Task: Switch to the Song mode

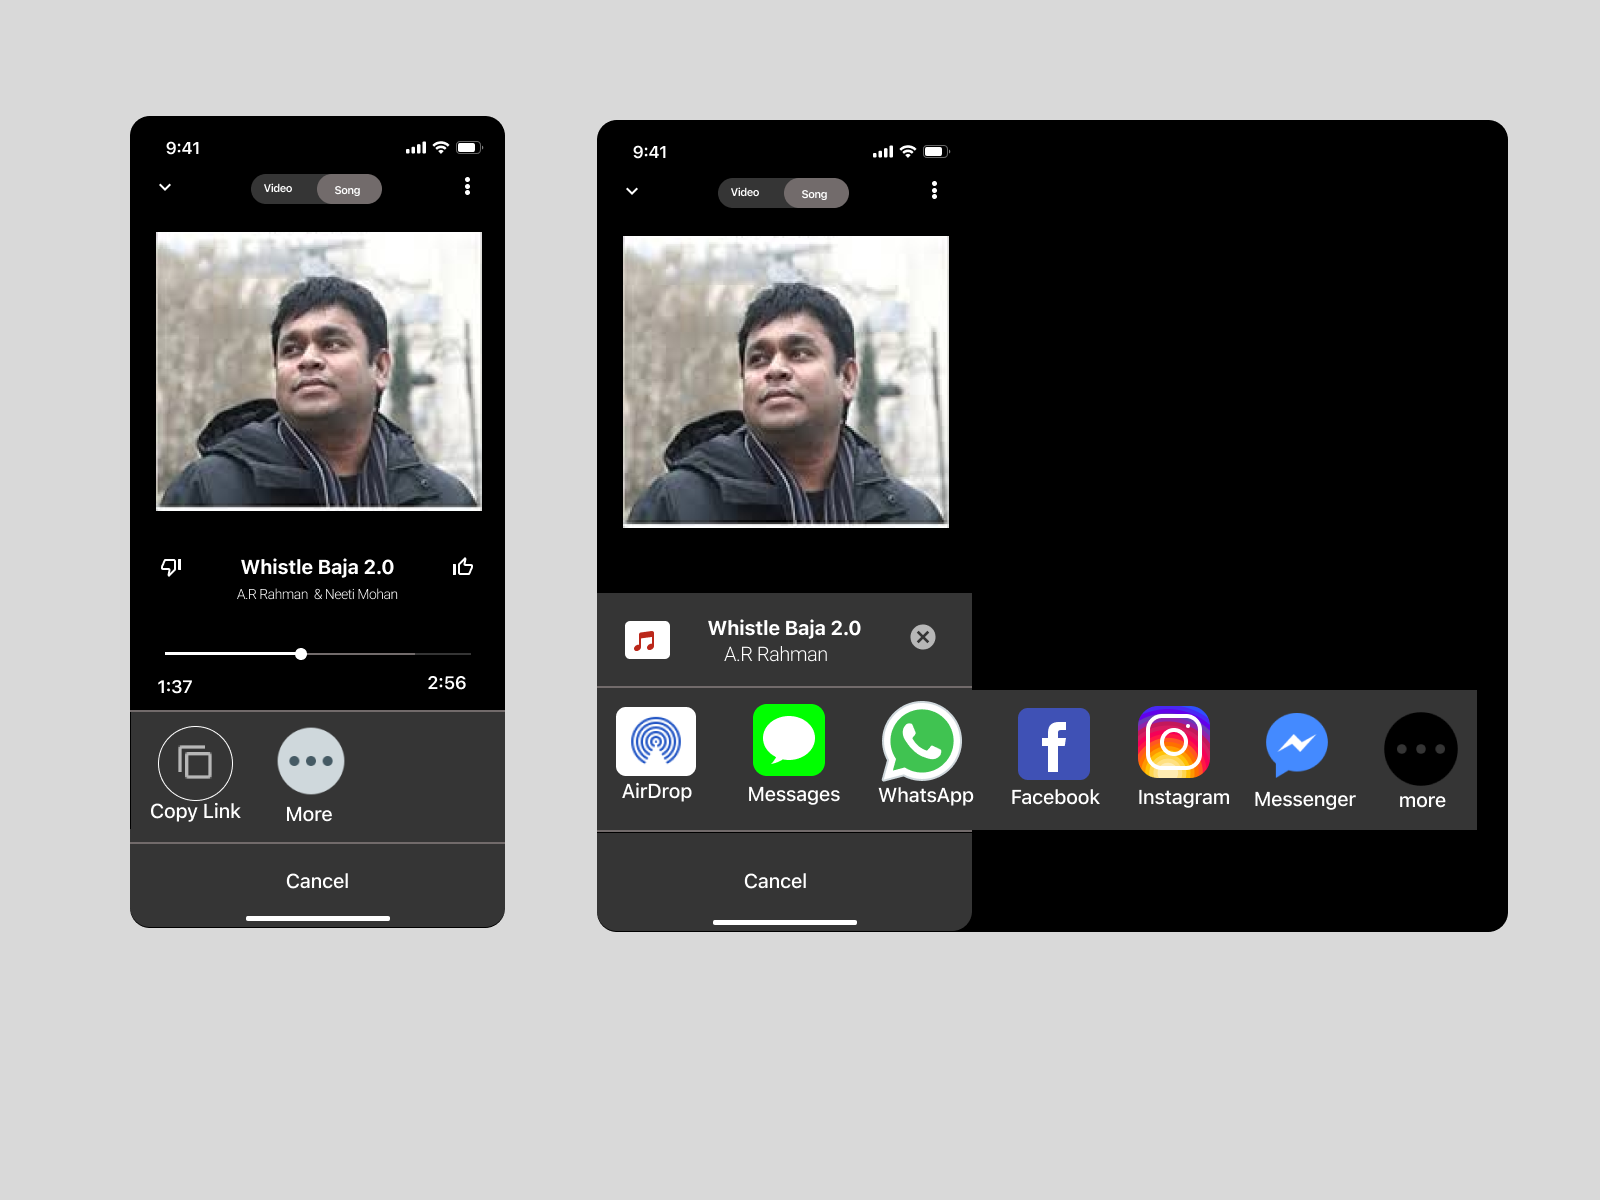Action: point(349,189)
